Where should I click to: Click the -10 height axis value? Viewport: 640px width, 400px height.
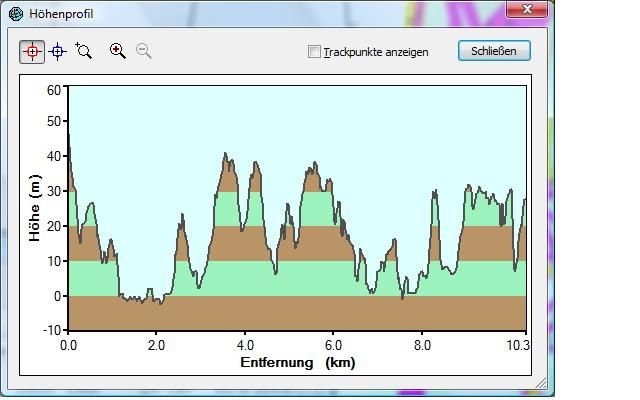pyautogui.click(x=52, y=329)
